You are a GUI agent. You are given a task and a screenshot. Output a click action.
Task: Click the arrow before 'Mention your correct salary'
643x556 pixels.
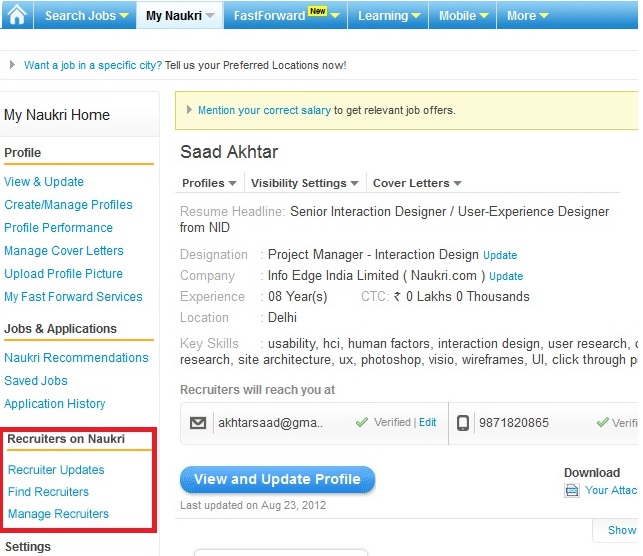(x=189, y=109)
